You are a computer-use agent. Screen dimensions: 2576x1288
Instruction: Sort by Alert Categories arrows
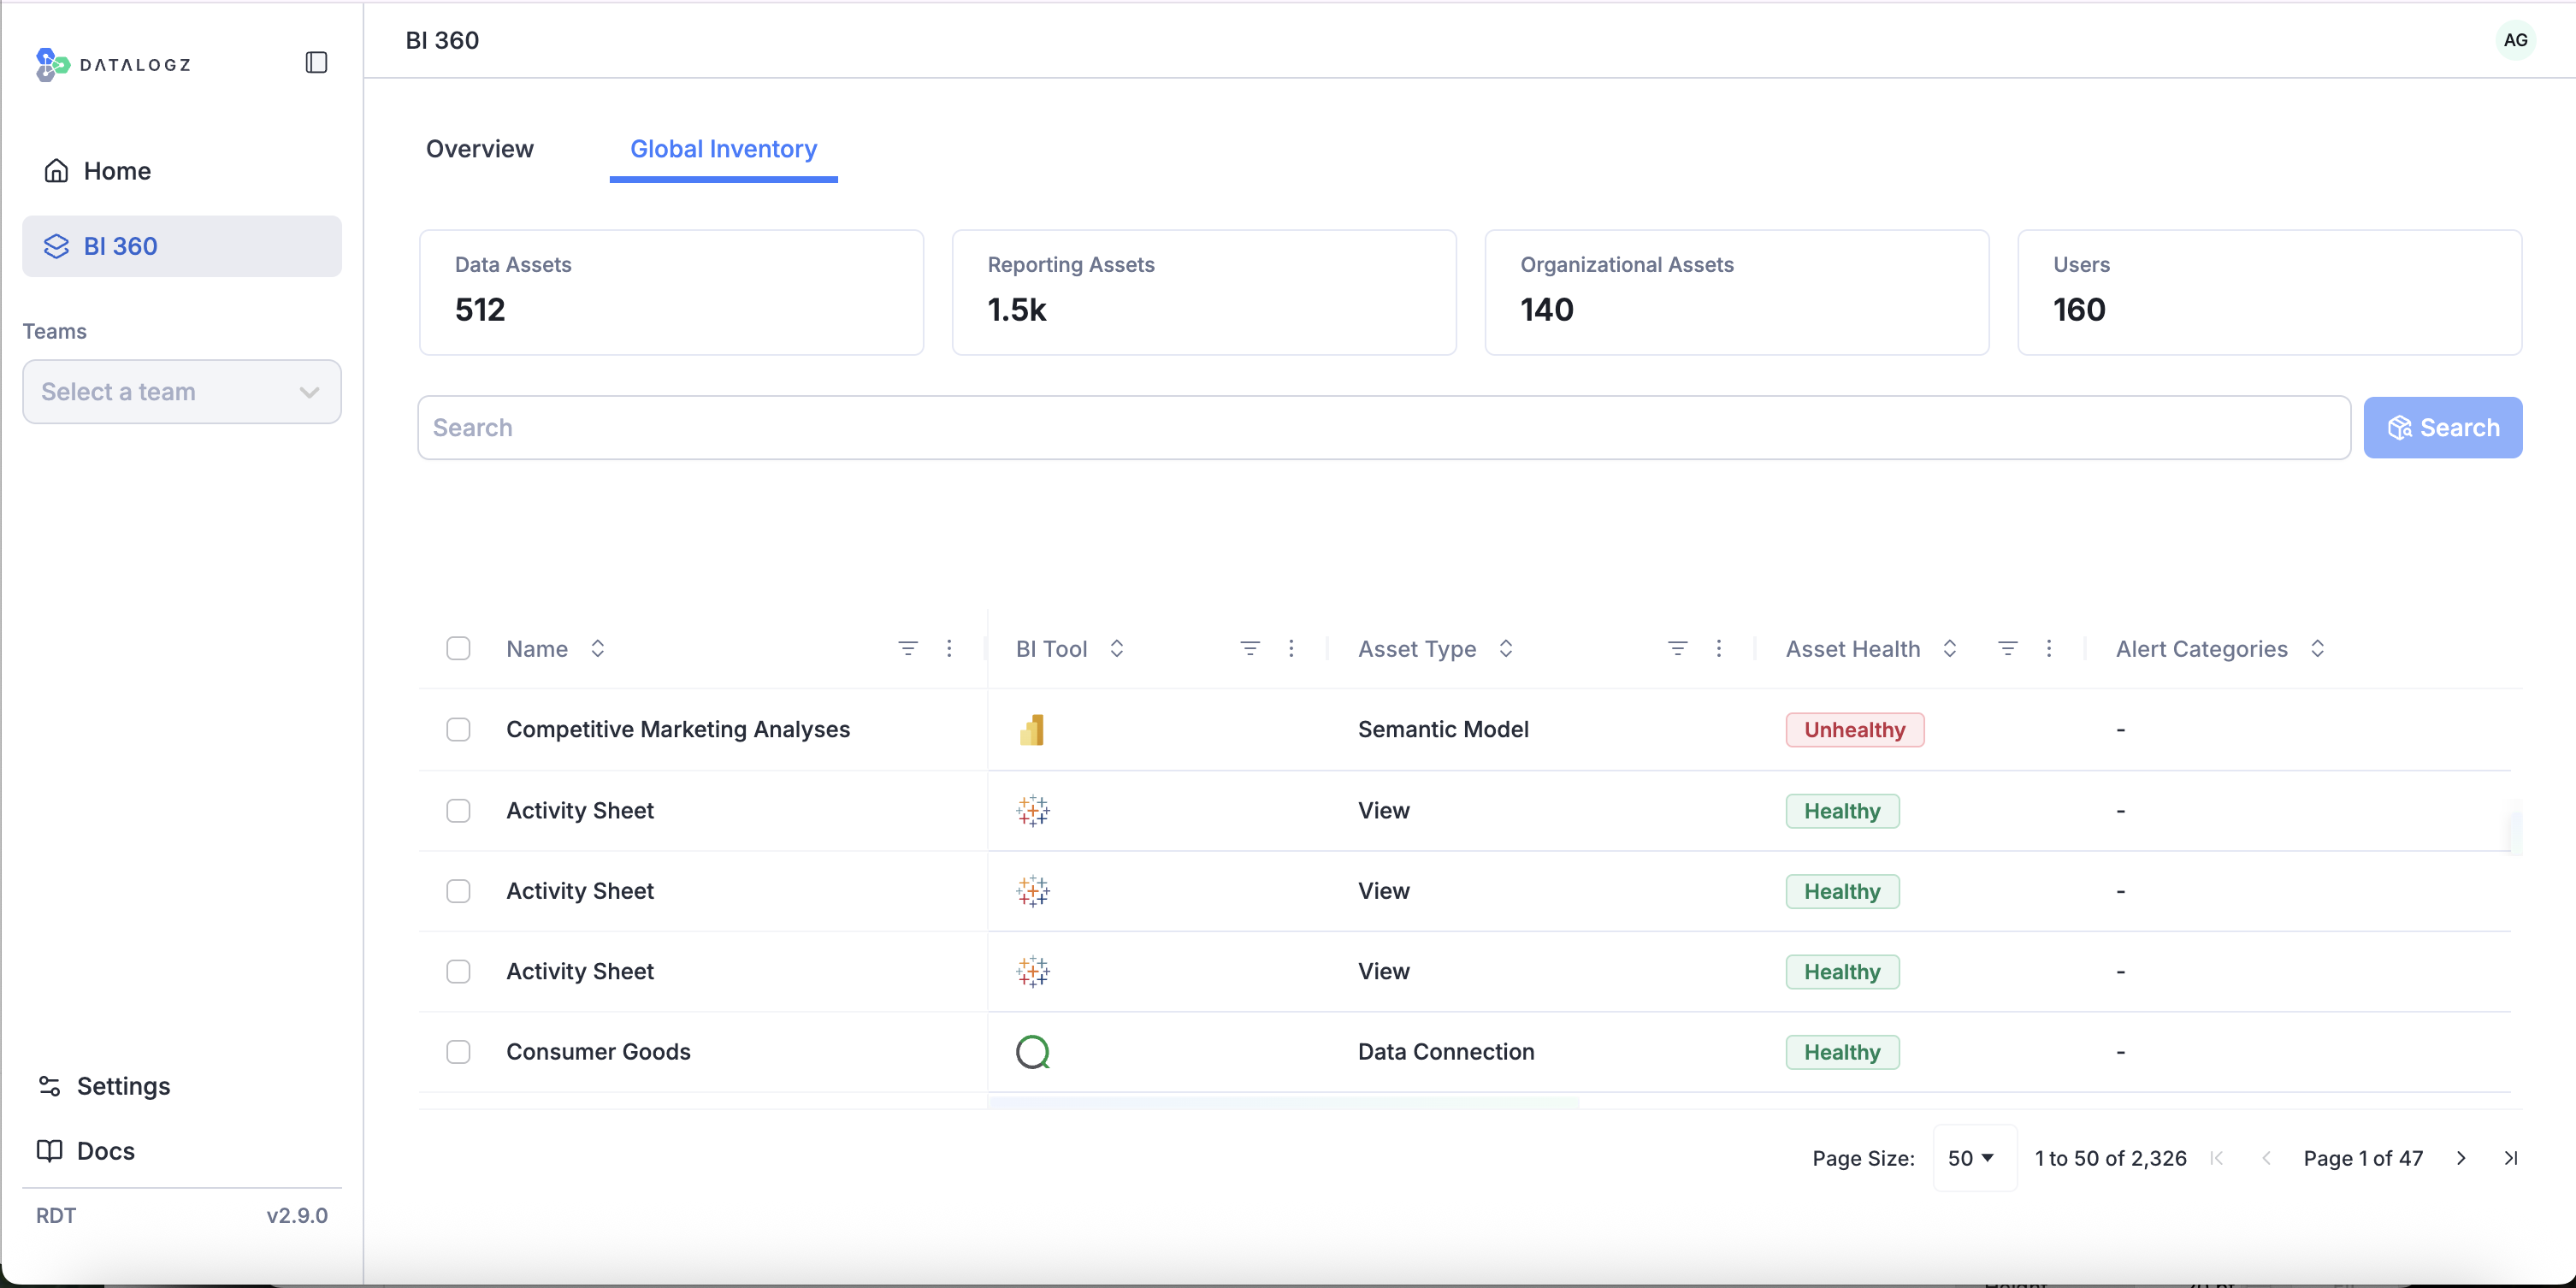point(2317,648)
